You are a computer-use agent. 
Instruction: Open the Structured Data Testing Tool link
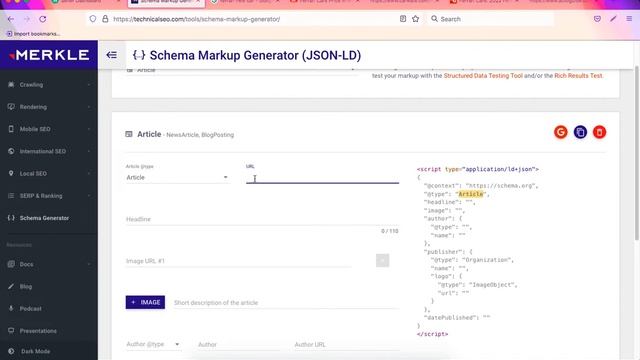(483, 76)
